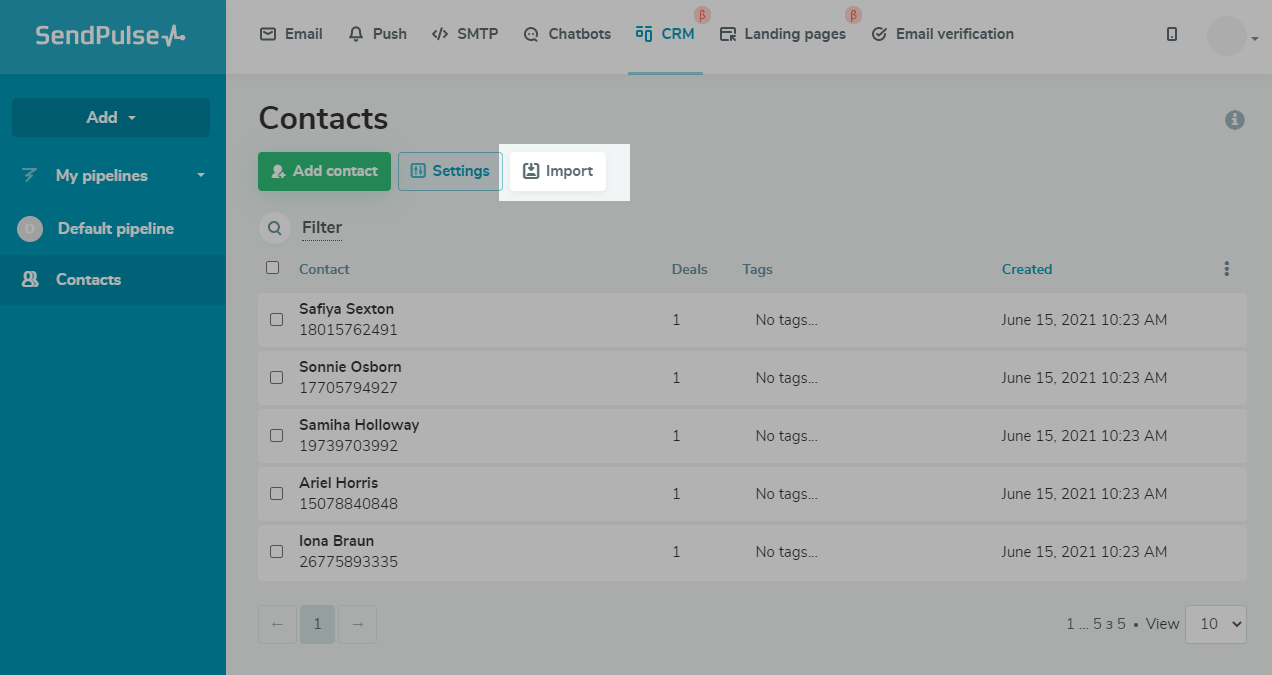Image resolution: width=1272 pixels, height=675 pixels.
Task: Click No tags in Ariel Horris row
Action: pos(786,494)
